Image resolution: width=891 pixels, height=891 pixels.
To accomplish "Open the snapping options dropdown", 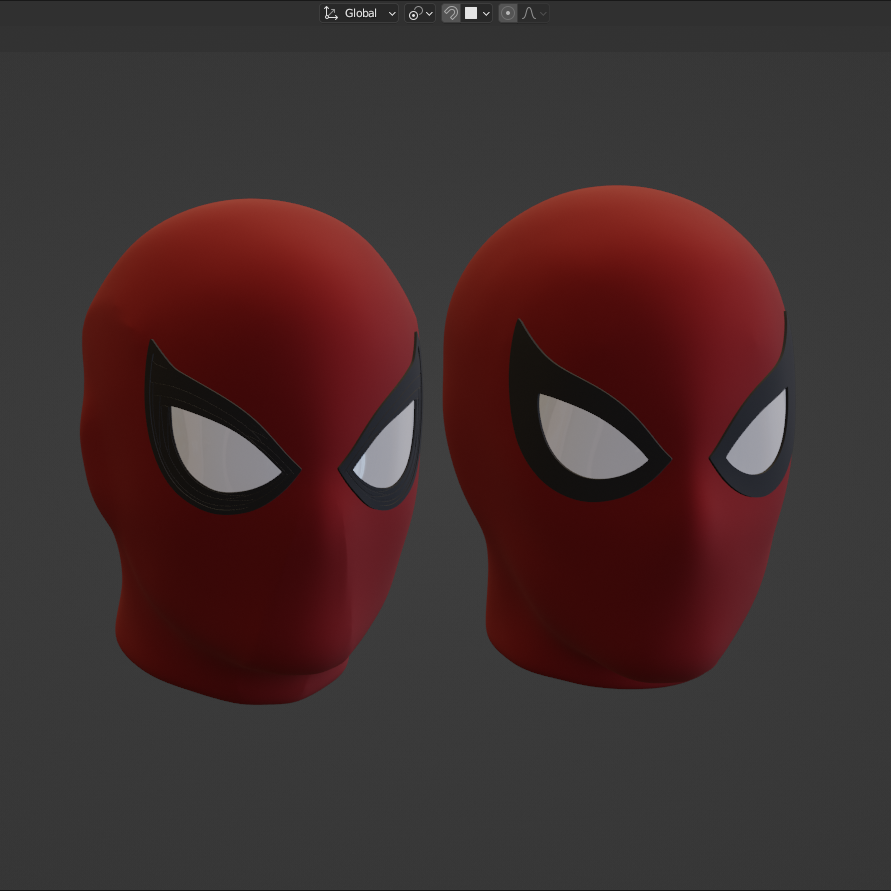I will [477, 13].
